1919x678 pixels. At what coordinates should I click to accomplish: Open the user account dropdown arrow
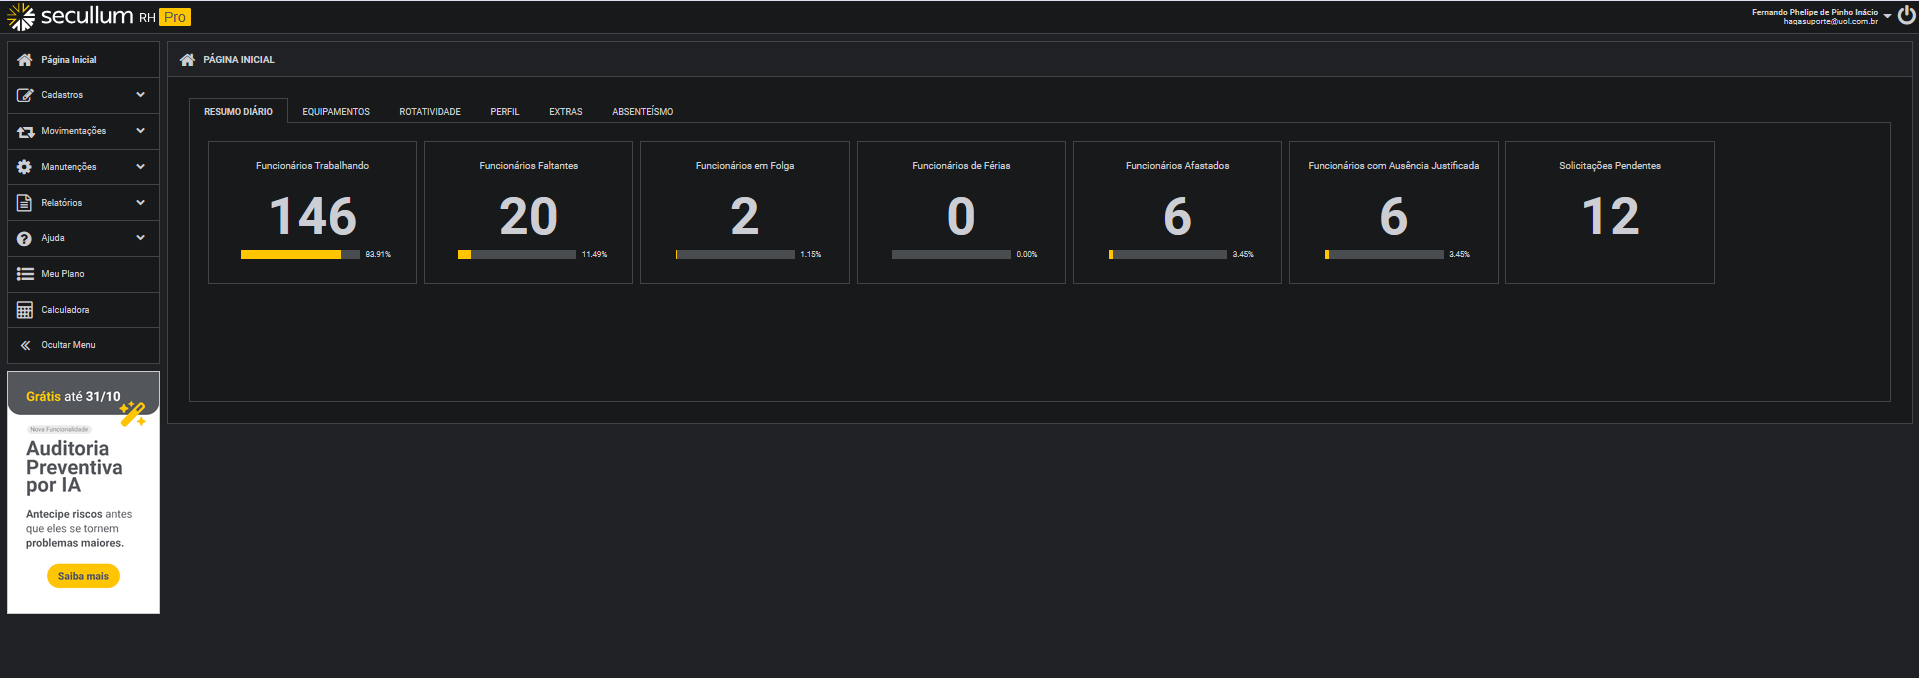1887,16
